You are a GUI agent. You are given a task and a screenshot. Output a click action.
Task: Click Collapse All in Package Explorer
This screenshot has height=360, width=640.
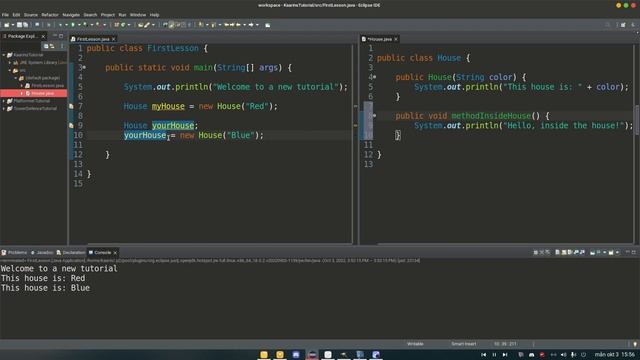[x=46, y=46]
